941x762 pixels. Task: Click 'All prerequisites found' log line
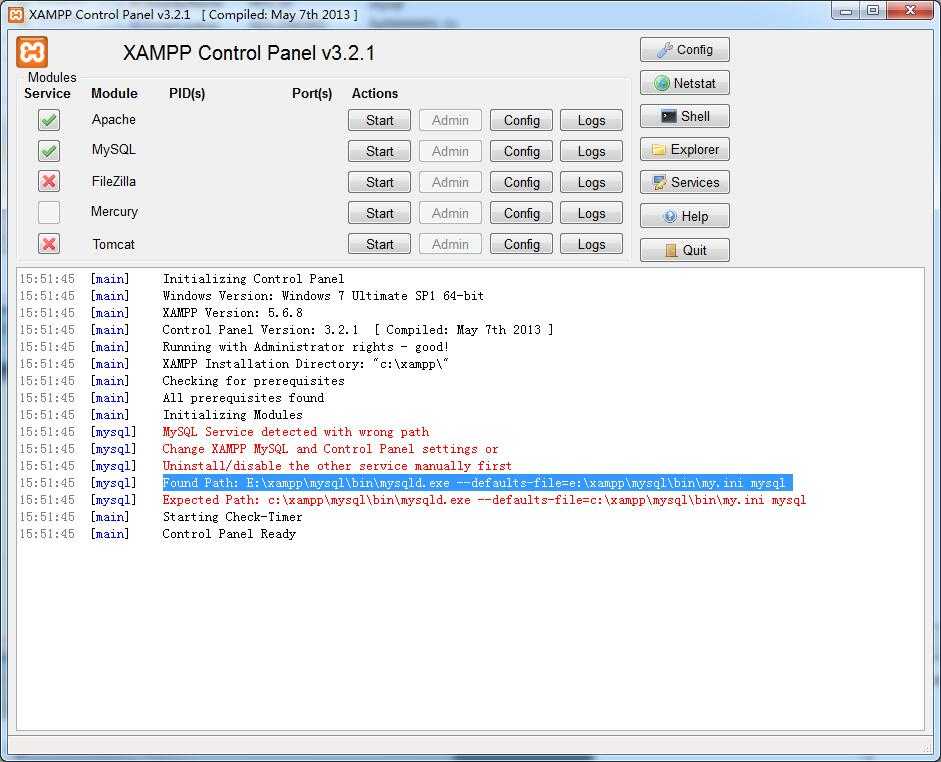(243, 398)
